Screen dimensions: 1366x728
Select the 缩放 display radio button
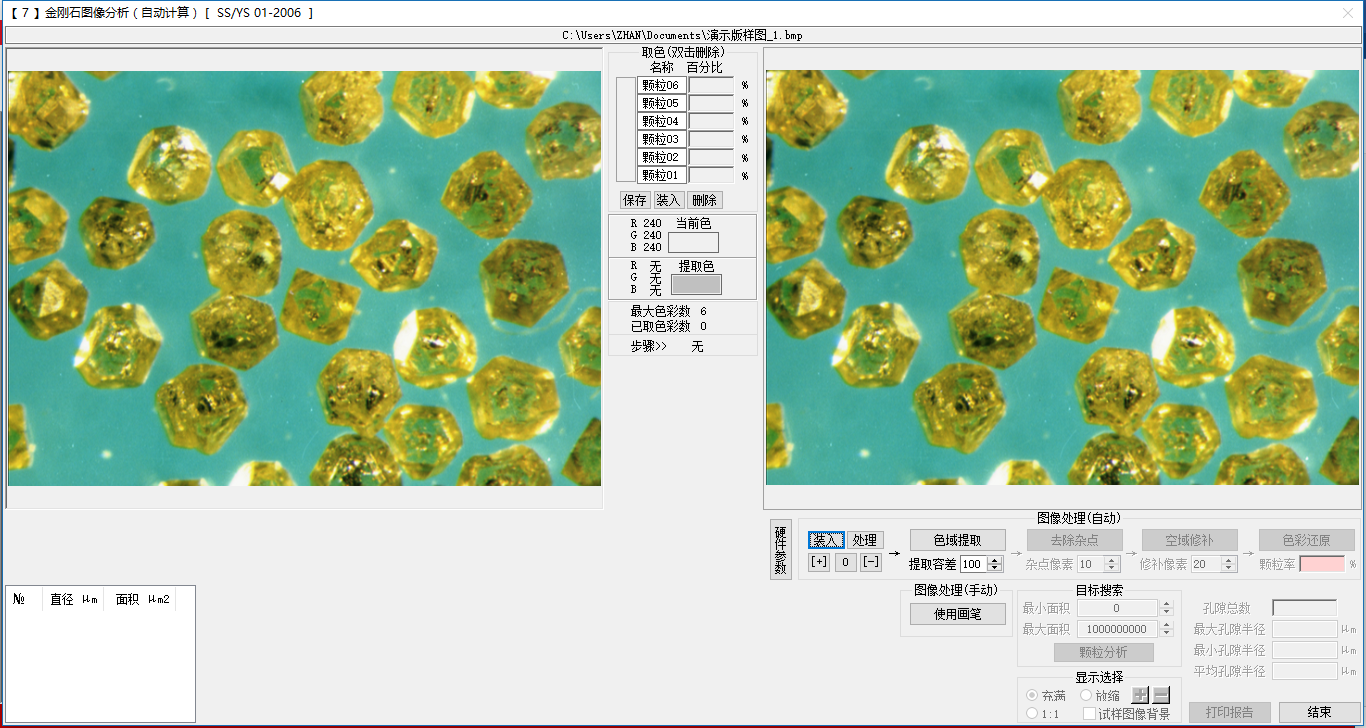pos(1086,695)
